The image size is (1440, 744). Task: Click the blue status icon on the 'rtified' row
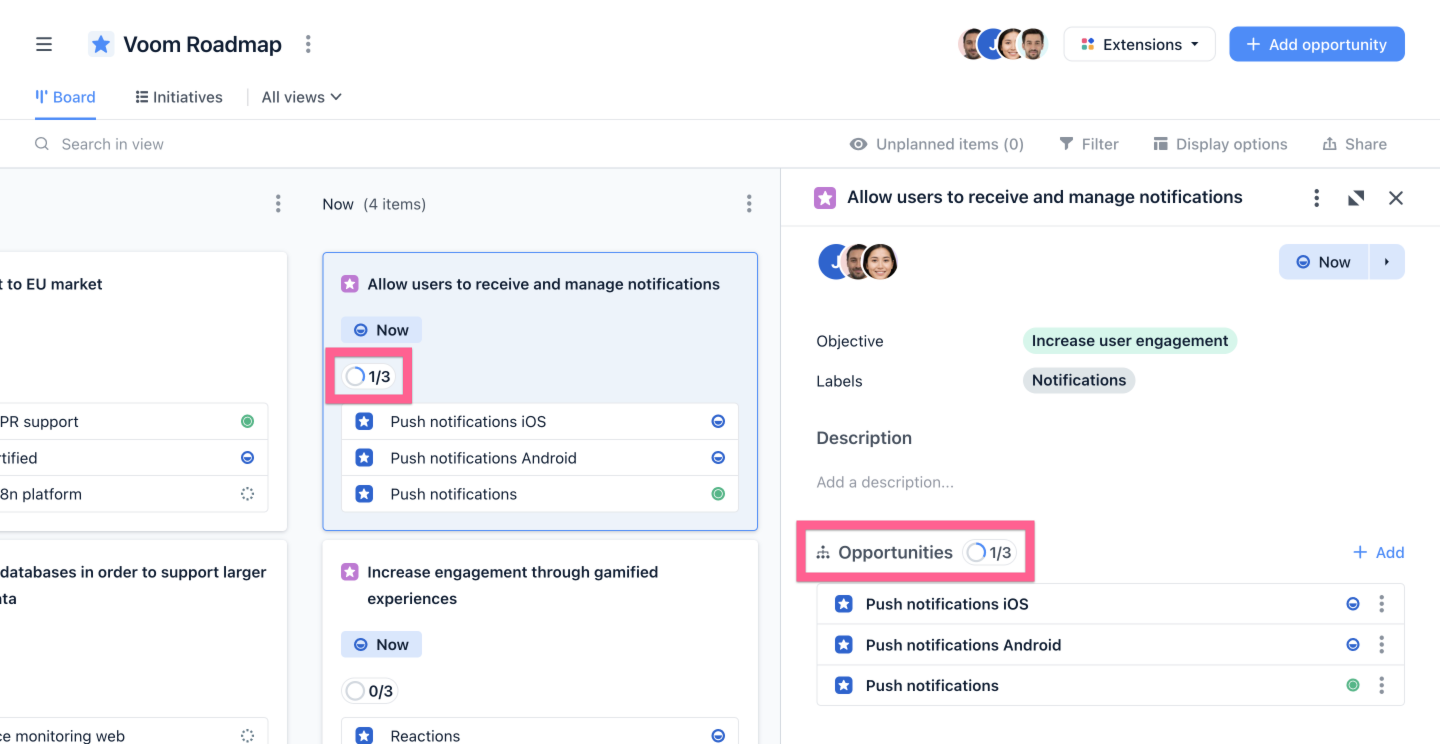click(247, 458)
